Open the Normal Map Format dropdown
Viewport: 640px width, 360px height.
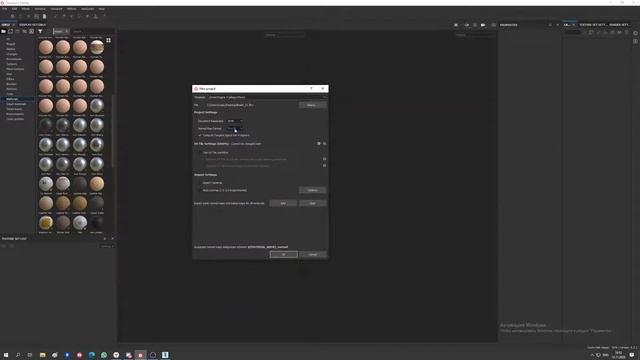click(x=235, y=129)
